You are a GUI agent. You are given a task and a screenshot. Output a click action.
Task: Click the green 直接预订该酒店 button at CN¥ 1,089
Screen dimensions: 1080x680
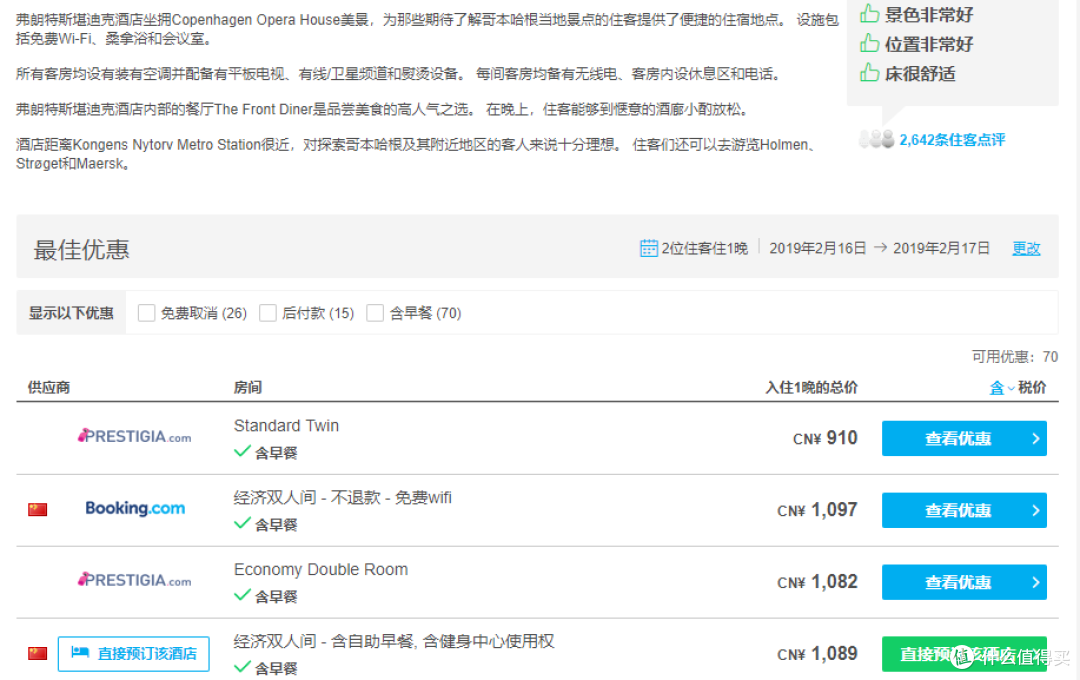pos(964,654)
